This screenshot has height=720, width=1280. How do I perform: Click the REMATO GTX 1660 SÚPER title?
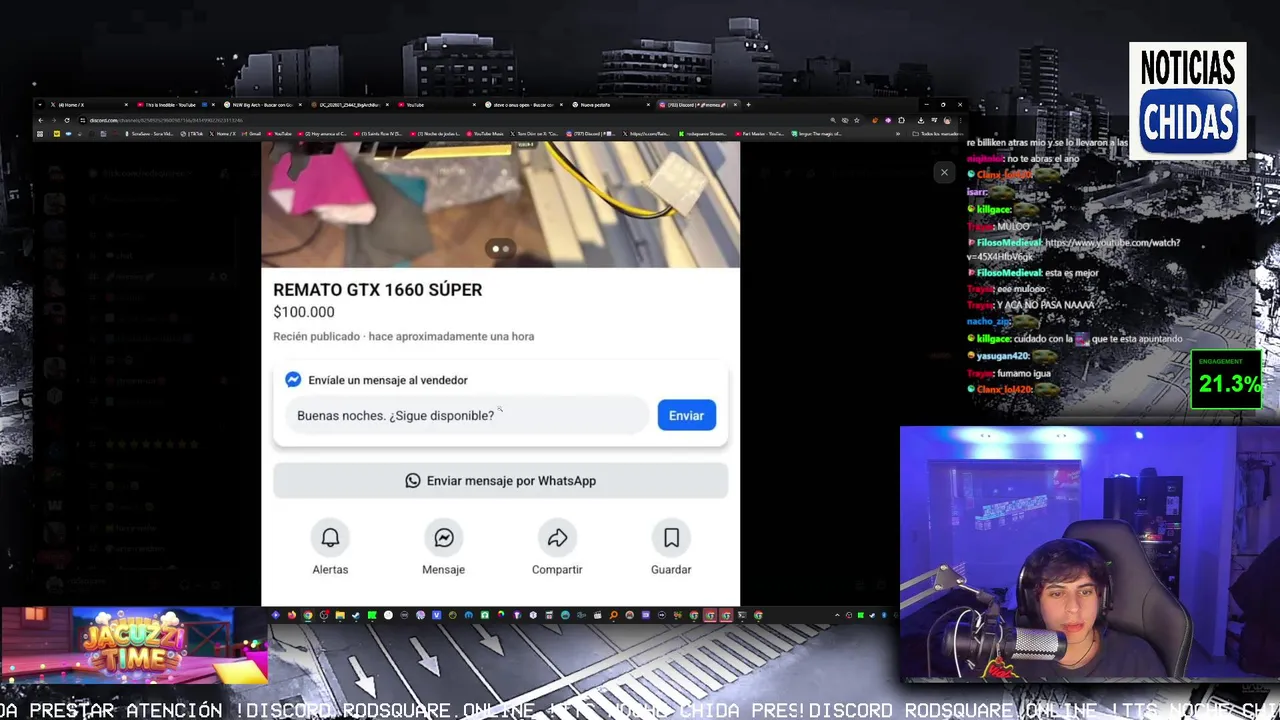(x=378, y=290)
